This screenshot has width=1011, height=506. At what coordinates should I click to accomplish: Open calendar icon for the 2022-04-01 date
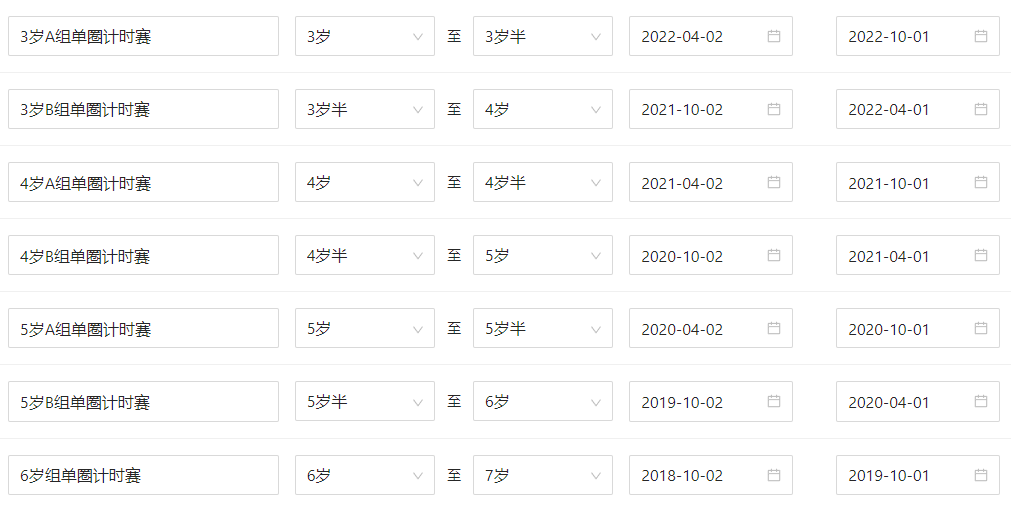[x=980, y=109]
